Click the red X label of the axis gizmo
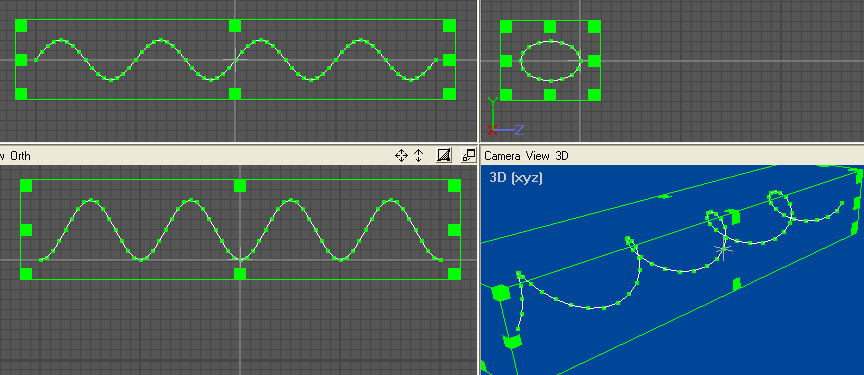This screenshot has height=375, width=864. point(492,131)
